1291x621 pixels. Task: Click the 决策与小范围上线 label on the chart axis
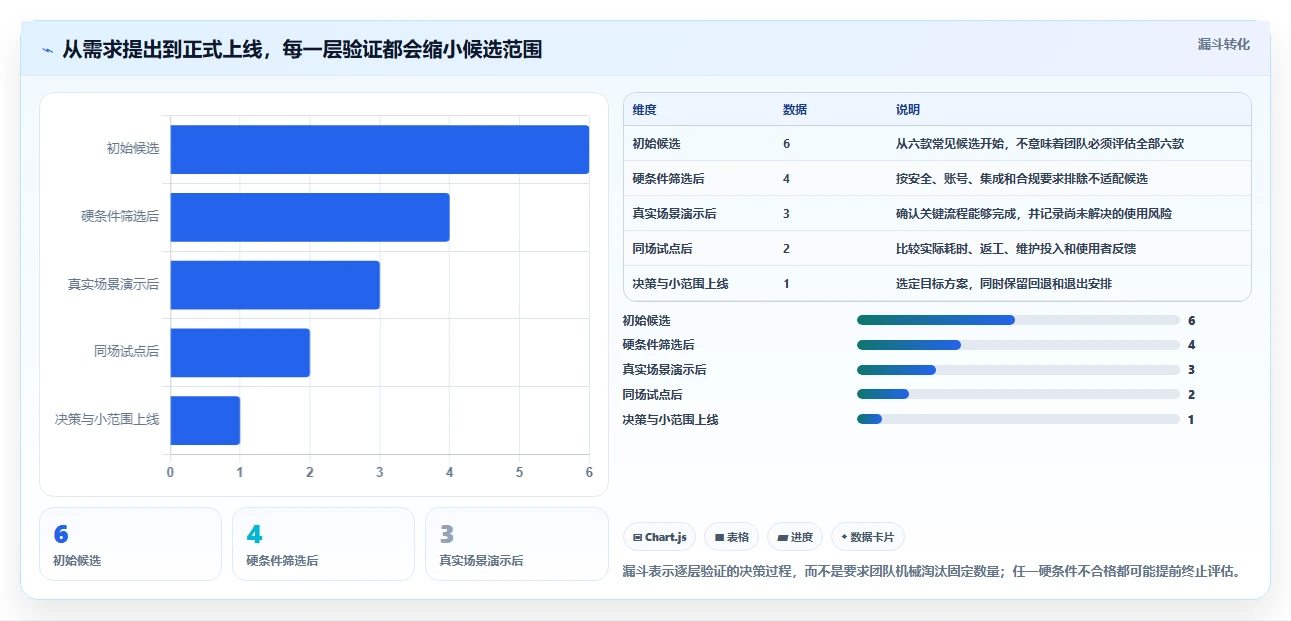pos(107,420)
